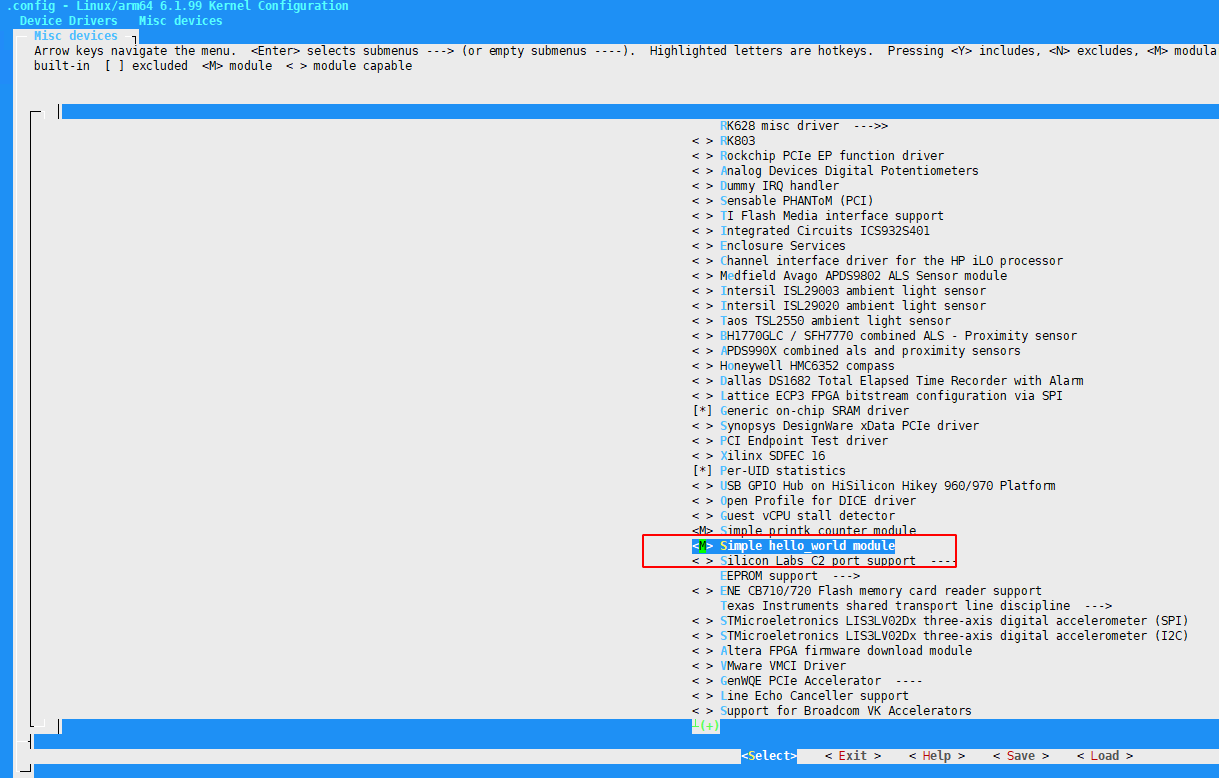Toggle Simple hello_world module state
1219x778 pixels.
[x=702, y=546]
